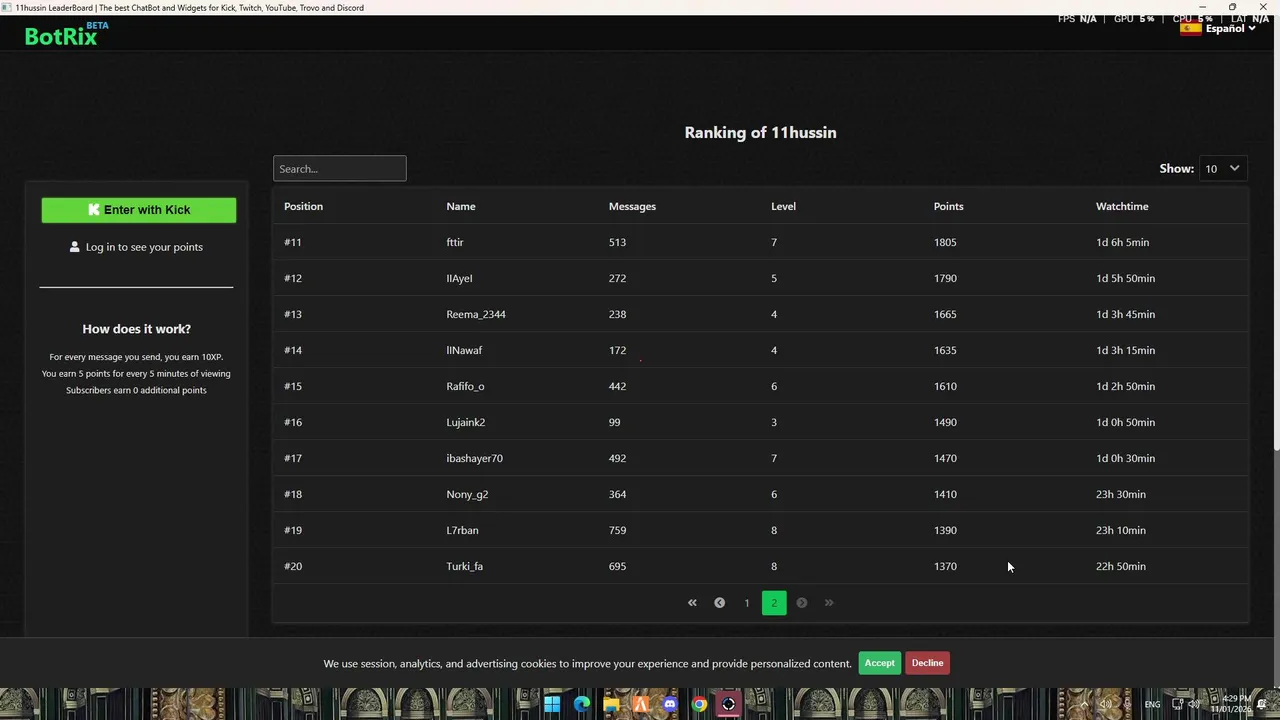This screenshot has width=1280, height=720.
Task: Click the Watchtime column header
Action: 1122,206
